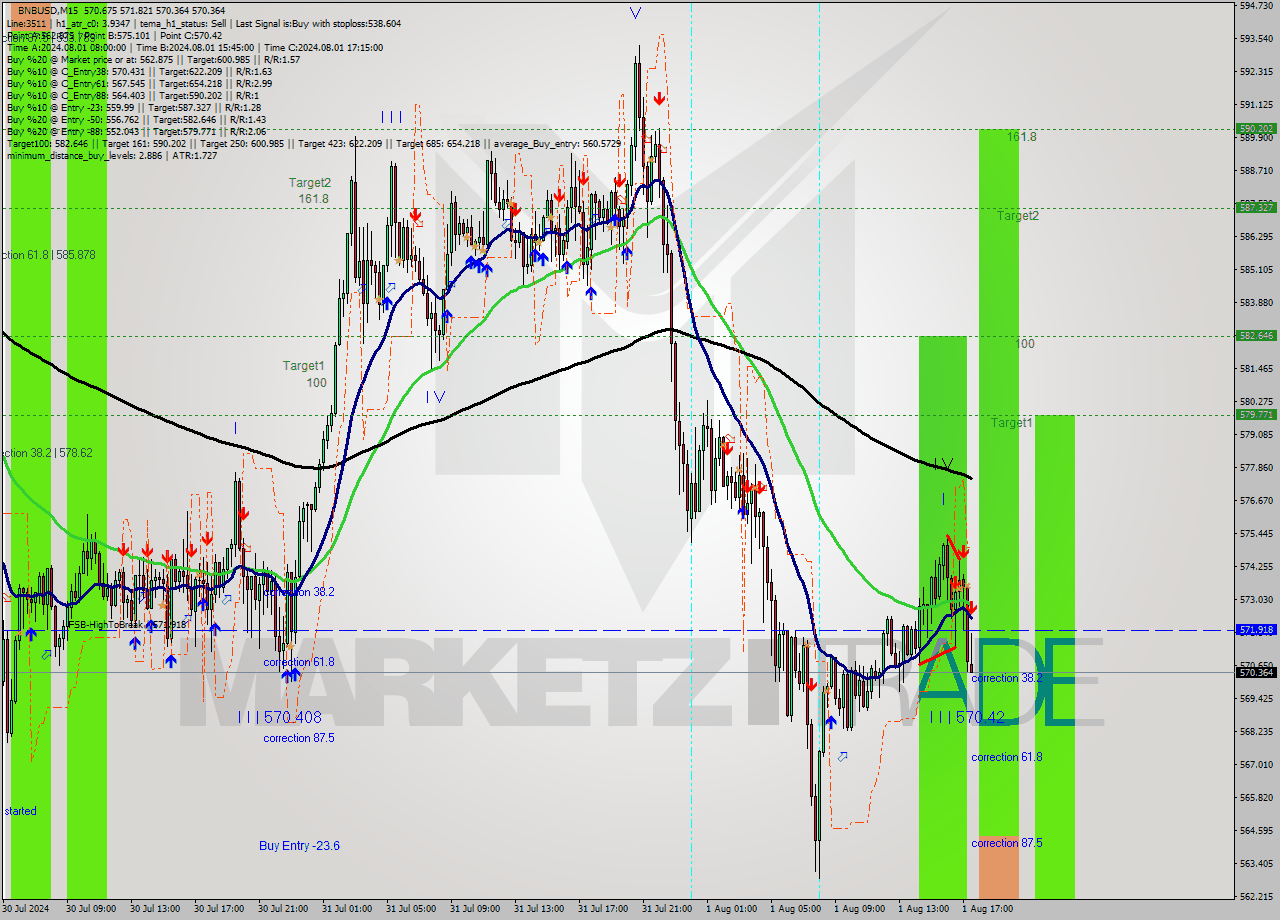
Task: Click the left 'correction 87.5' label
Action: (x=299, y=738)
